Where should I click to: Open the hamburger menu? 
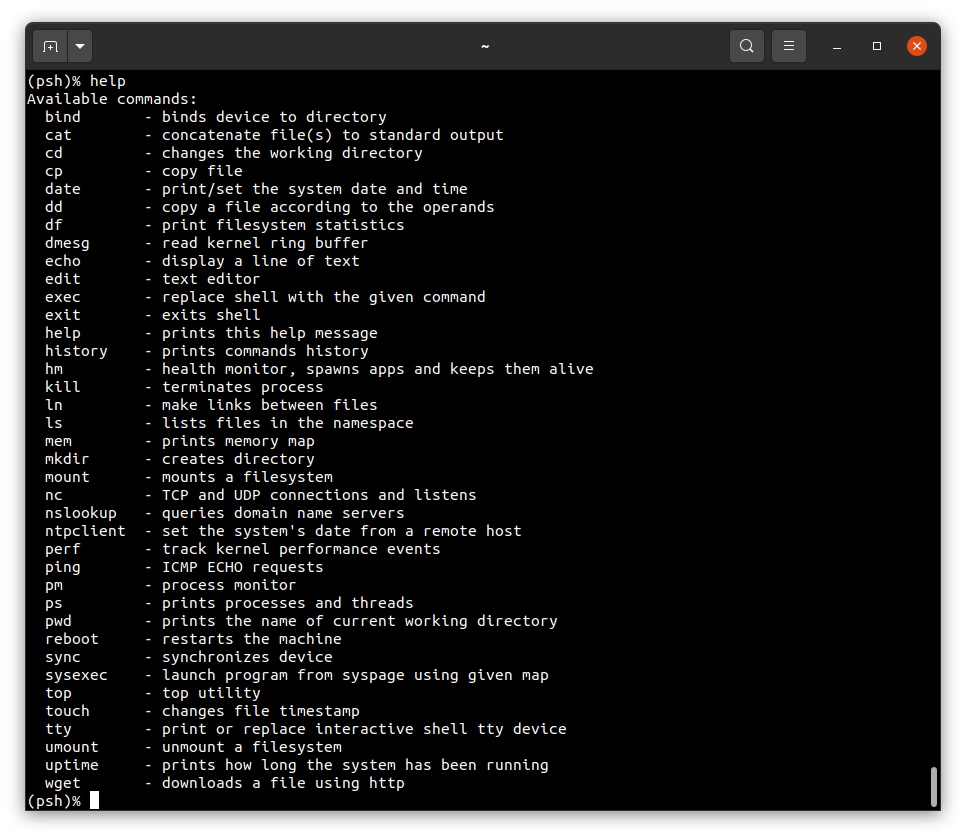789,46
